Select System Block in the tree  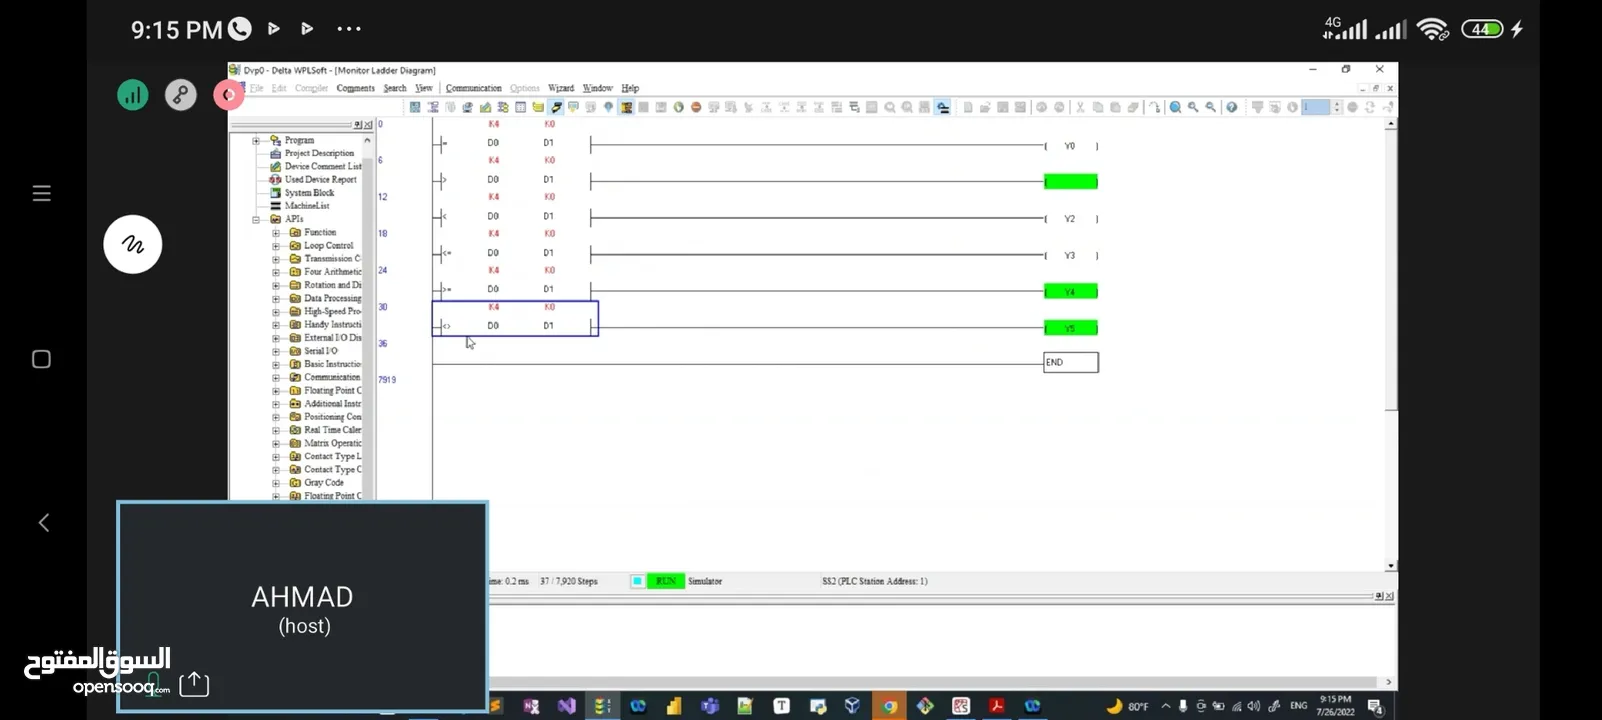309,192
